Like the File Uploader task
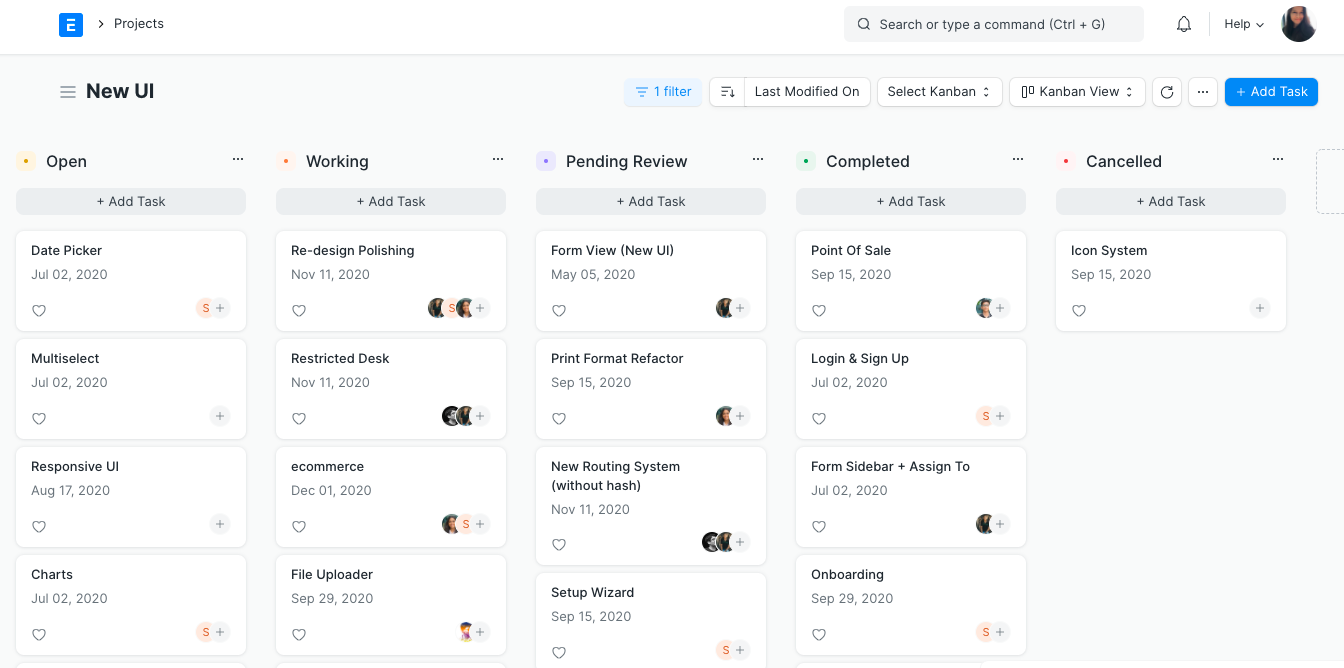The height and width of the screenshot is (668, 1344). click(x=299, y=635)
